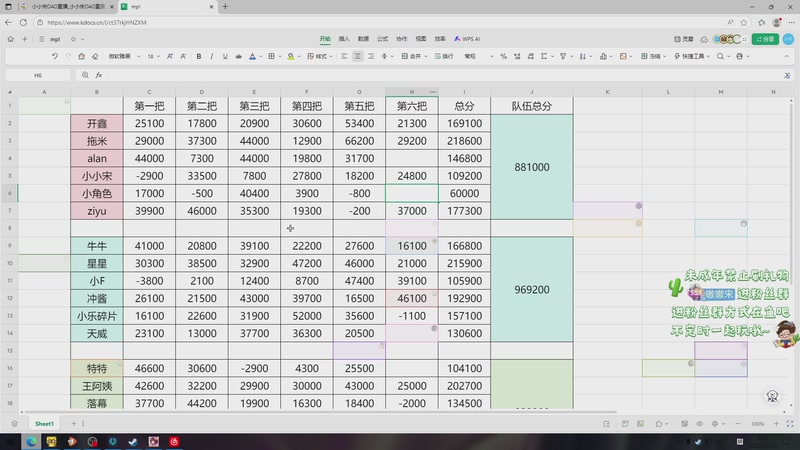The width and height of the screenshot is (800, 450).
Task: Open the vertical alignment icon
Action: (385, 56)
